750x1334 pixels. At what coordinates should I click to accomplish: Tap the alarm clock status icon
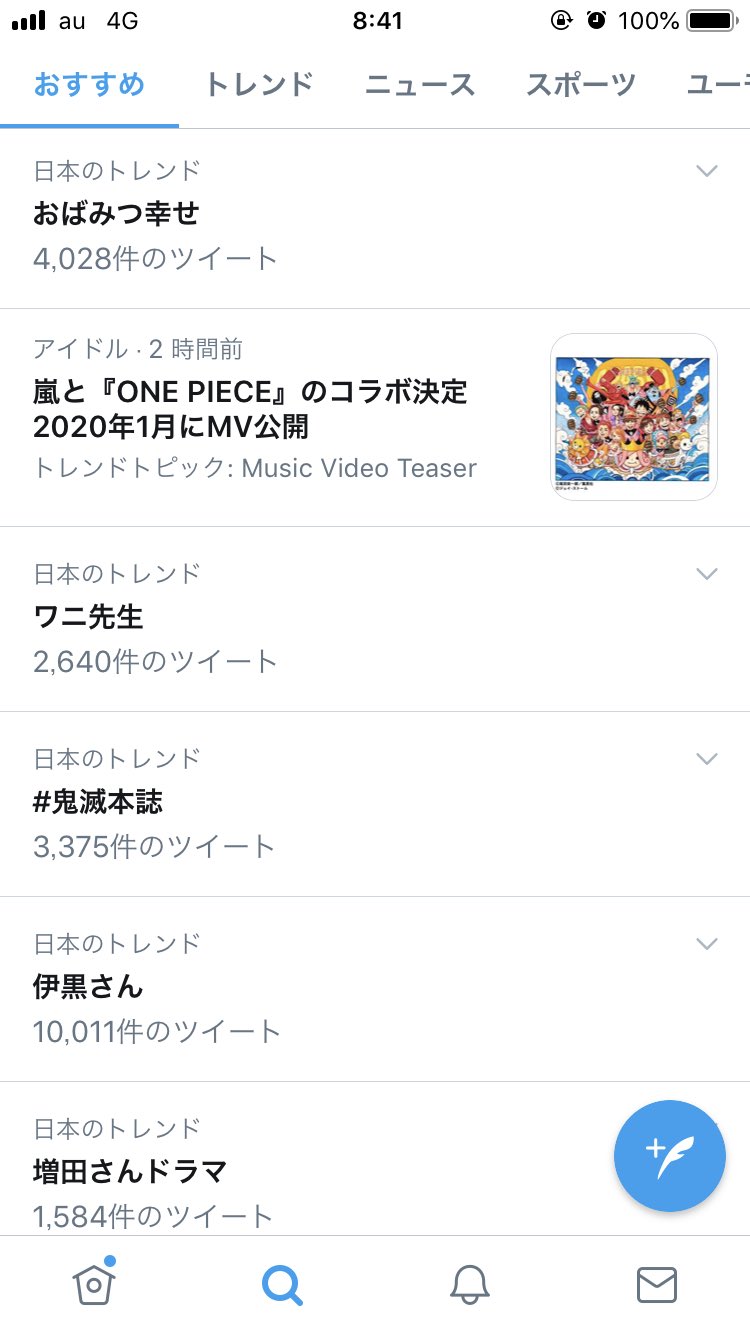tap(596, 21)
